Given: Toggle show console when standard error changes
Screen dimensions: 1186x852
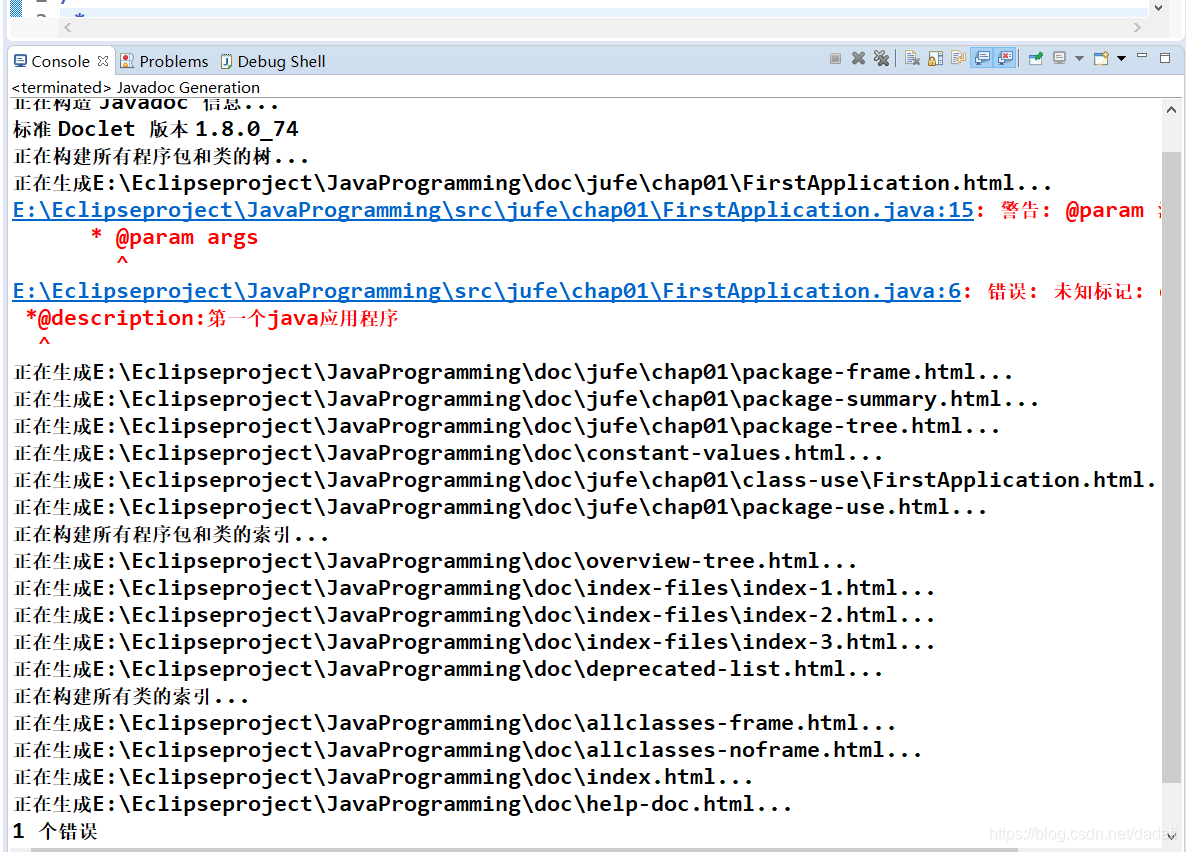Looking at the screenshot, I should [x=1005, y=58].
